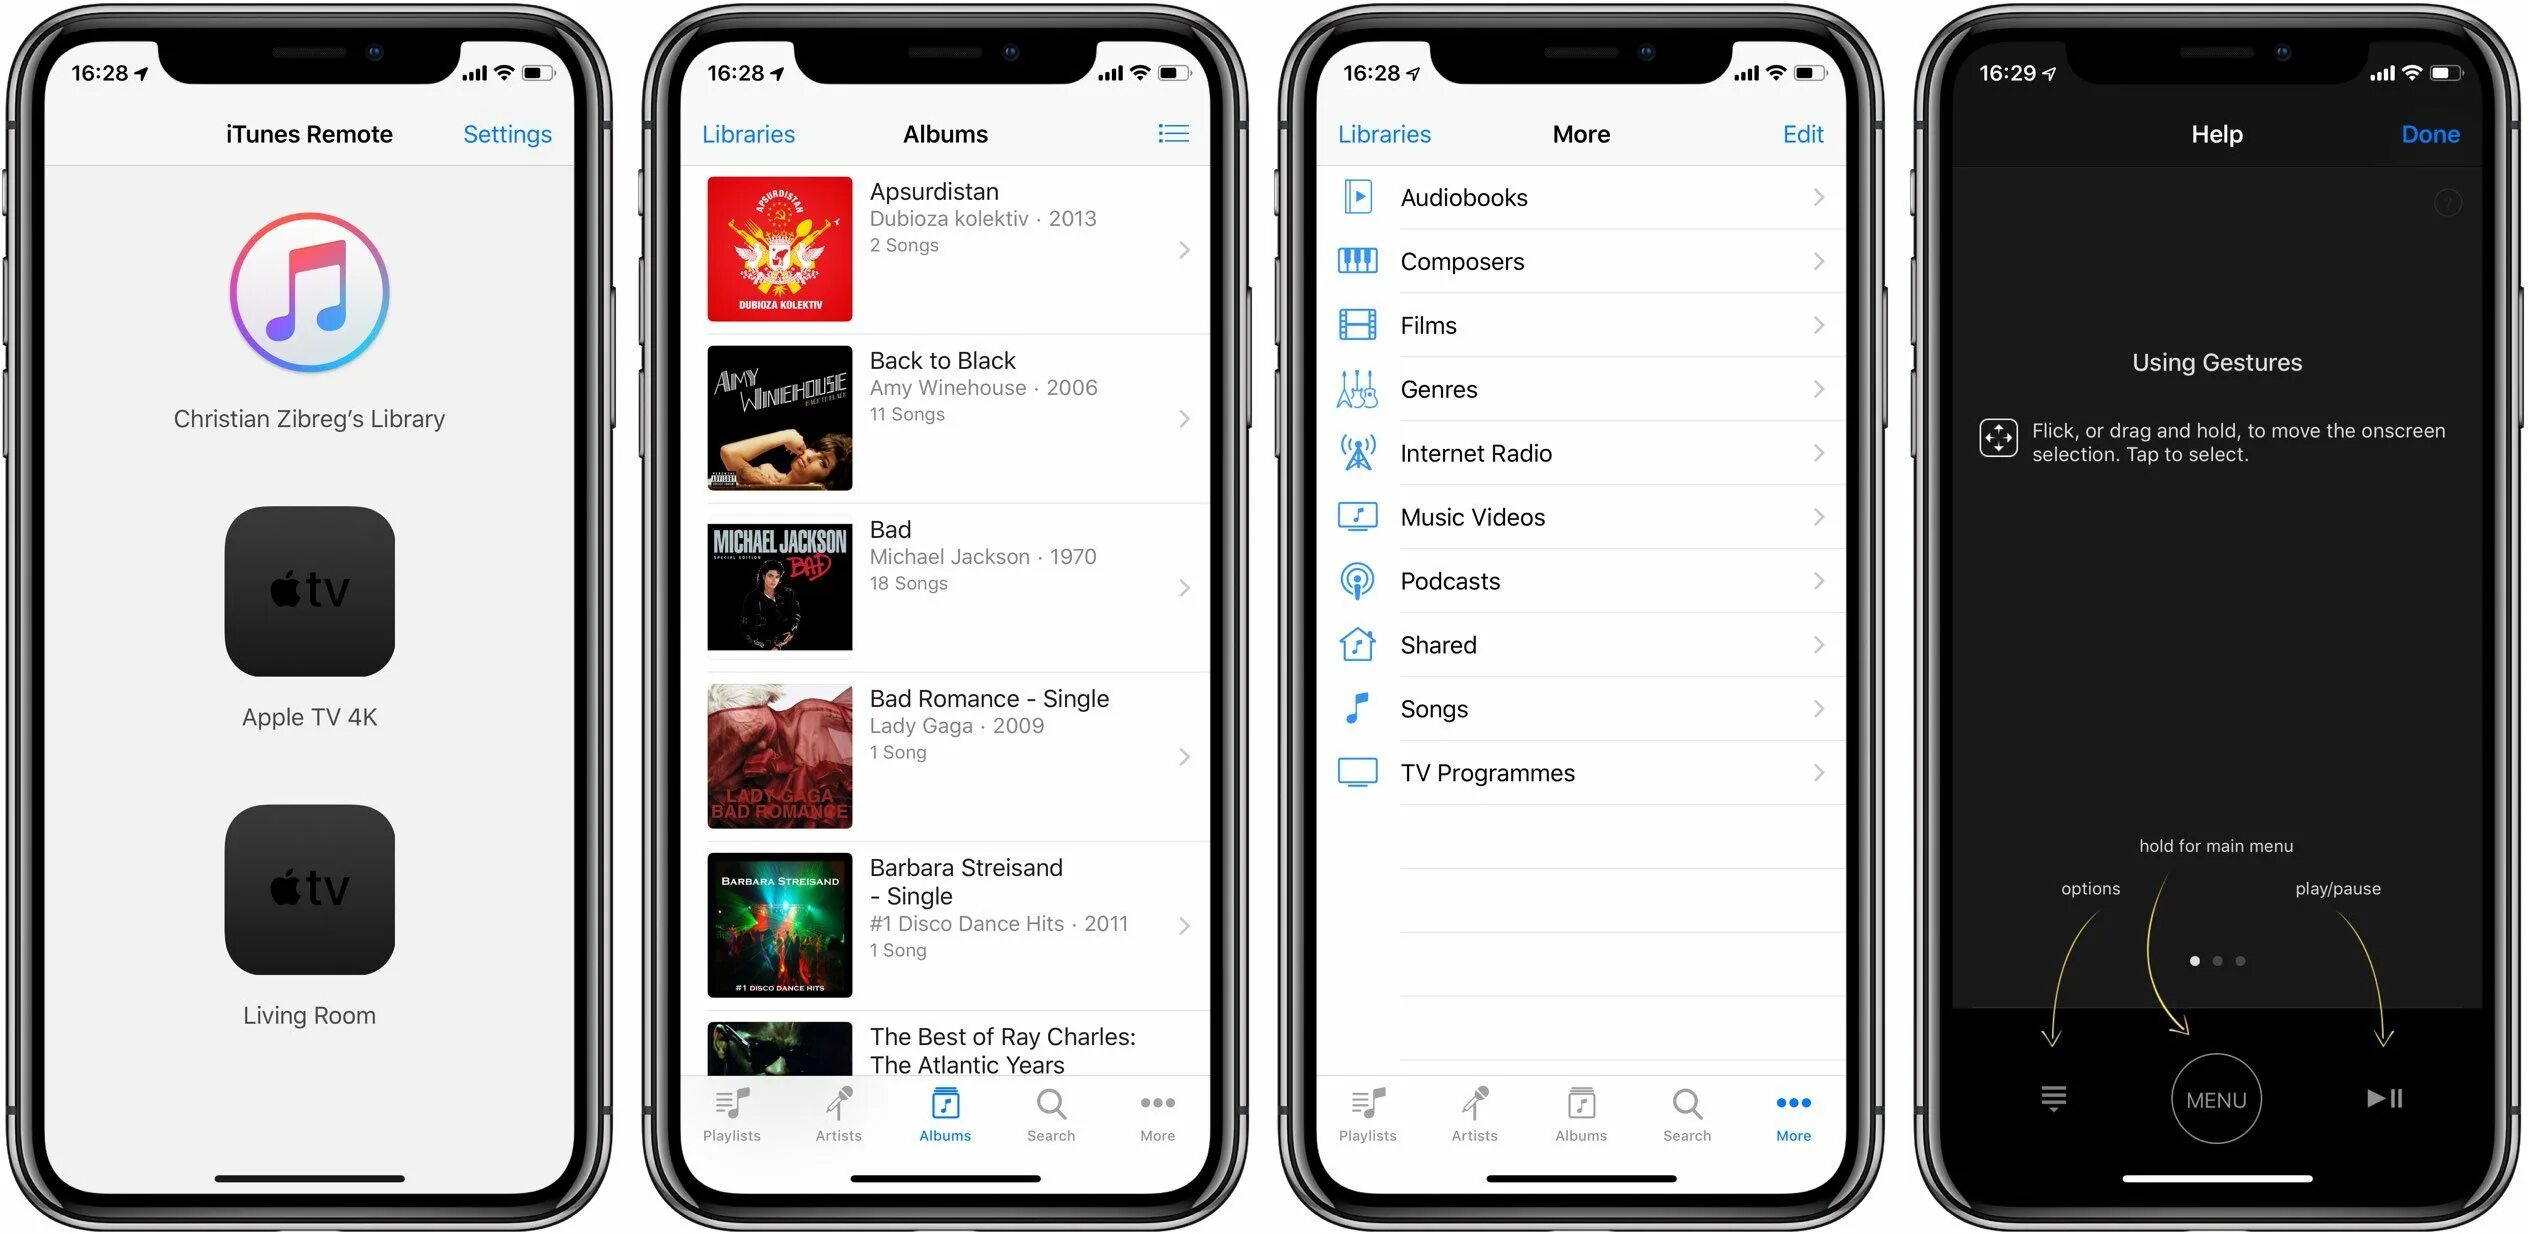Select Audiobooks category

click(x=1582, y=197)
